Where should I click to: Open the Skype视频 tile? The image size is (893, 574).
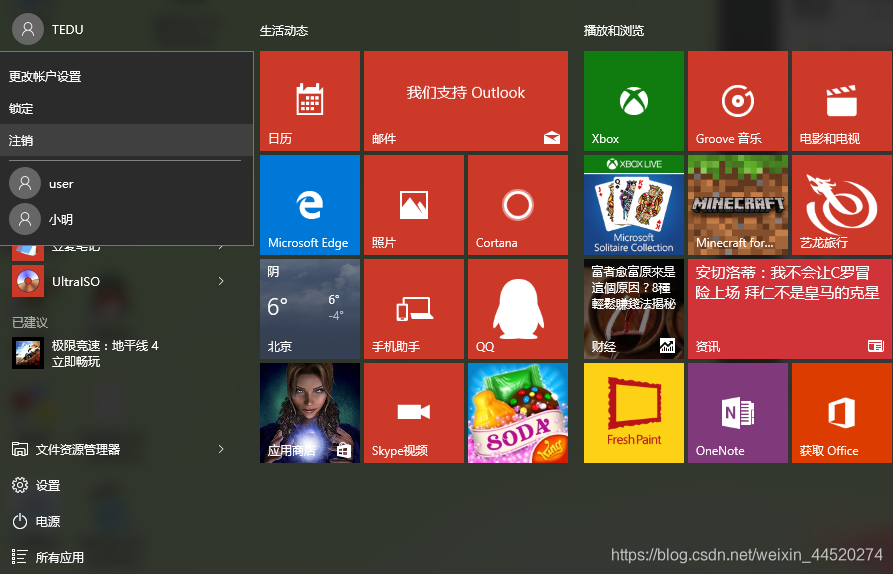[x=413, y=413]
